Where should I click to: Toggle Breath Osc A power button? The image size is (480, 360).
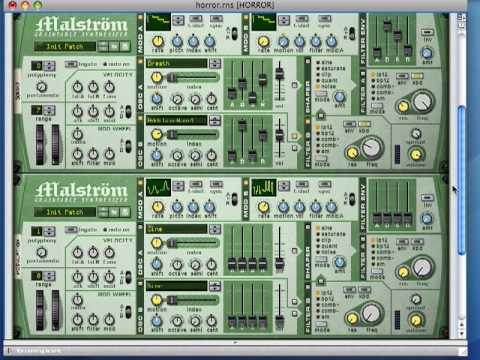tap(141, 62)
